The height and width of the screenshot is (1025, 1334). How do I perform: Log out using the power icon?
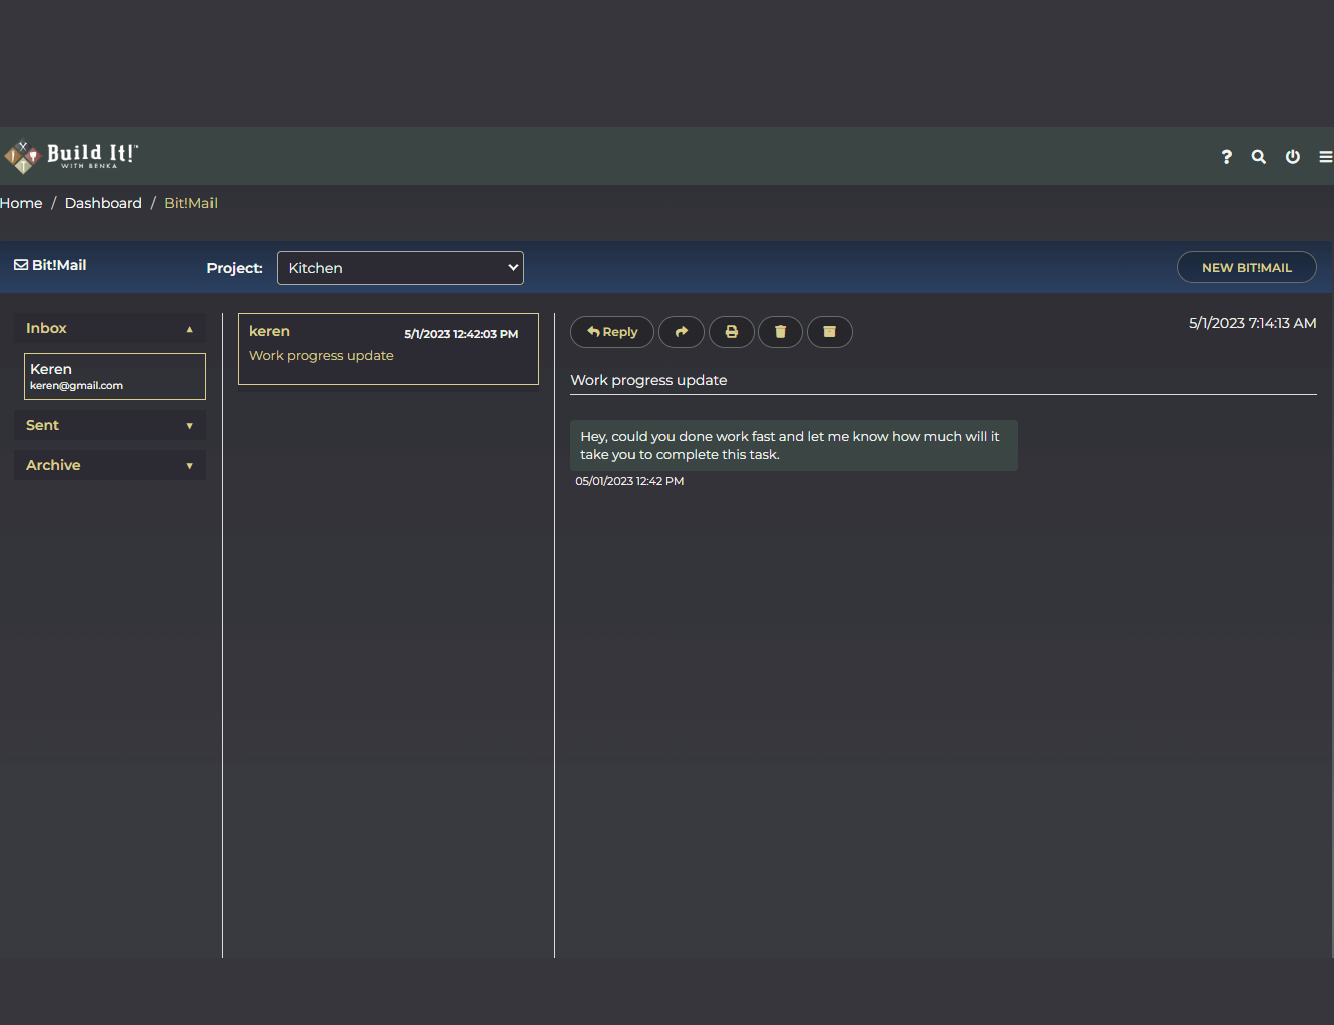[1292, 157]
